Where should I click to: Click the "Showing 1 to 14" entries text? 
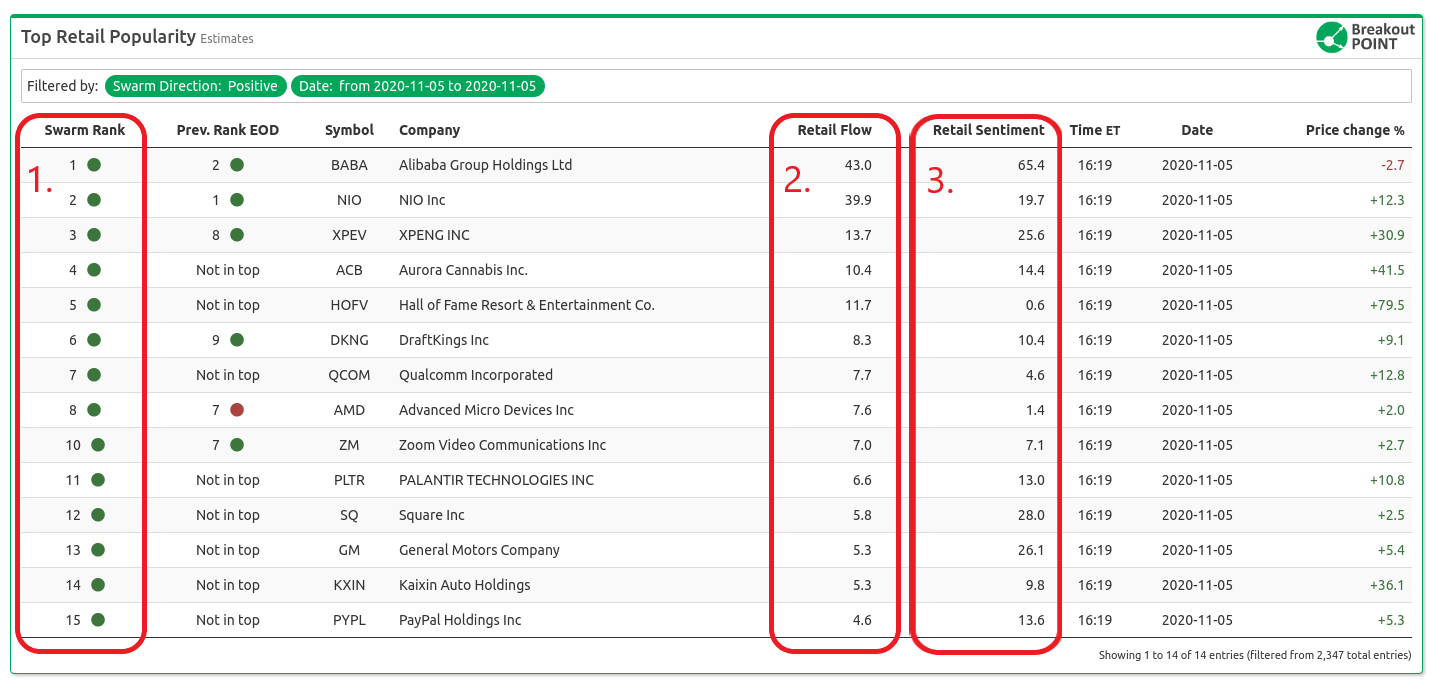coord(1254,656)
